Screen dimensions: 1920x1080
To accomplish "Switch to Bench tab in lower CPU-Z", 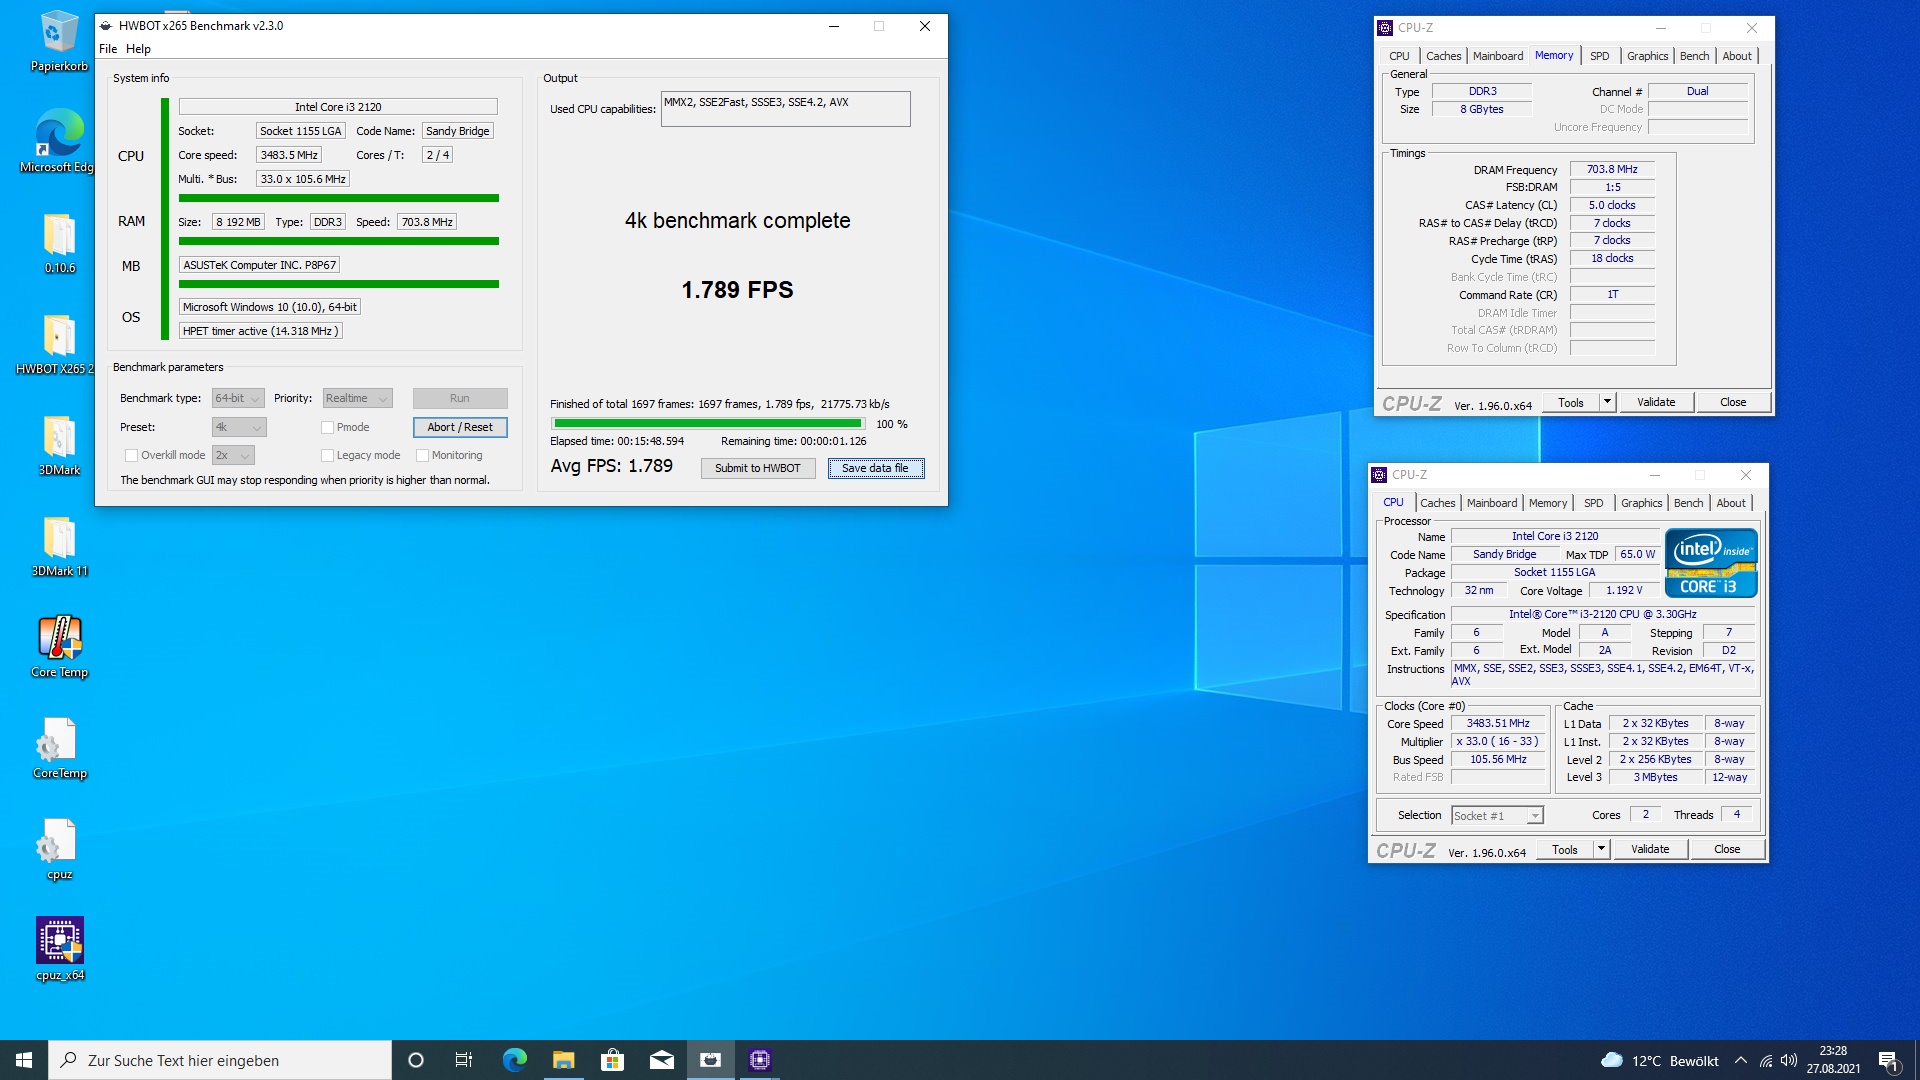I will pyautogui.click(x=1688, y=503).
